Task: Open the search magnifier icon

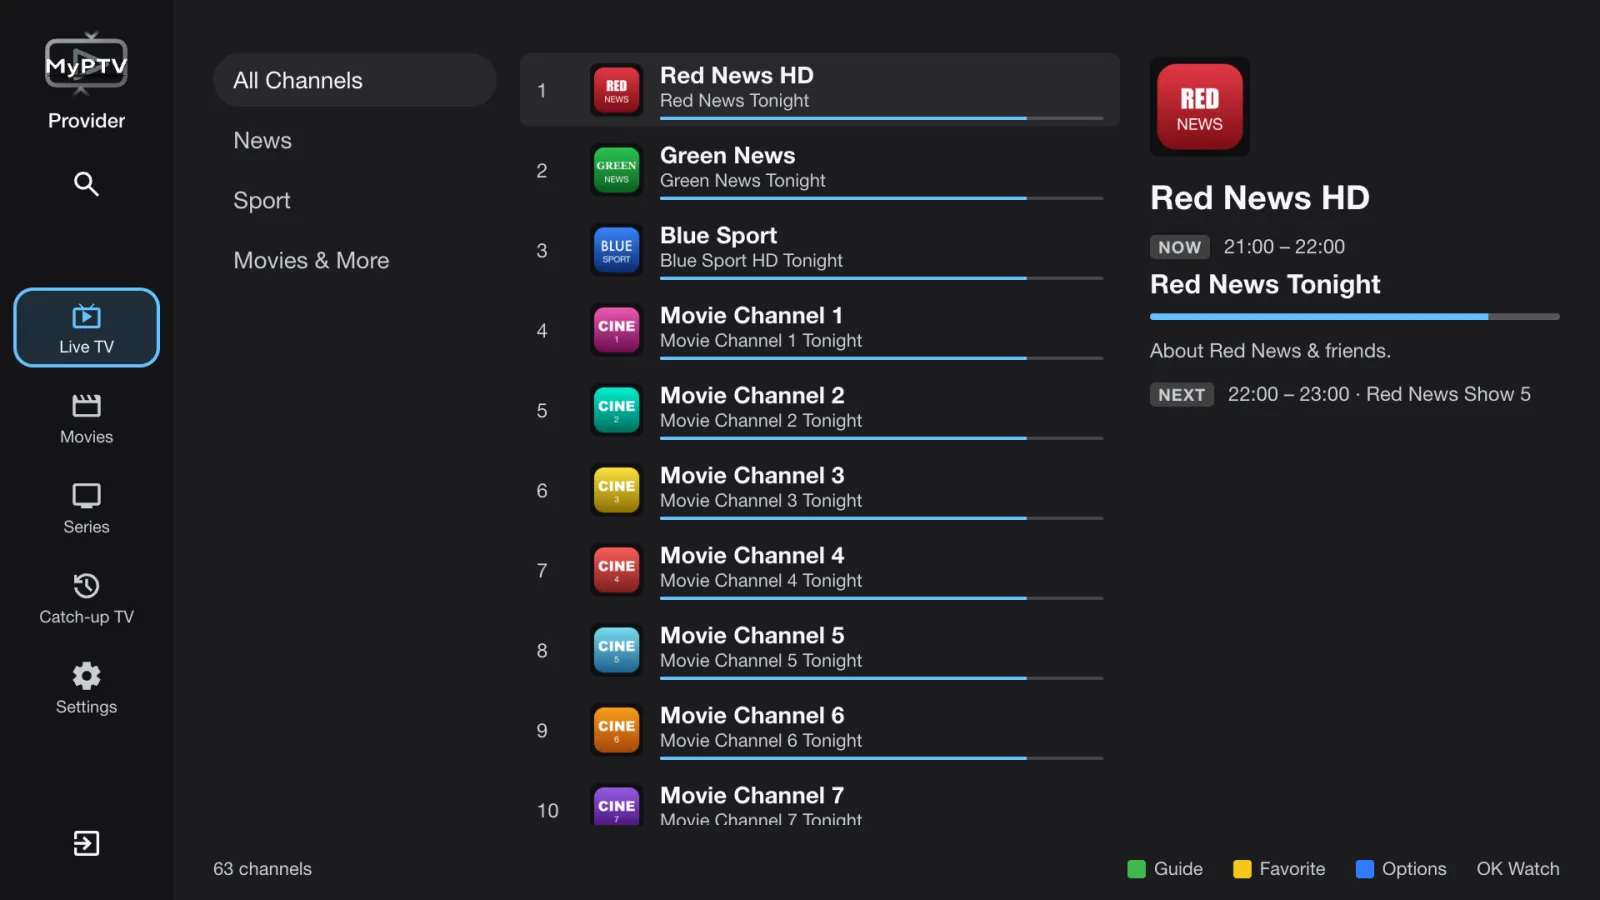Action: [86, 184]
